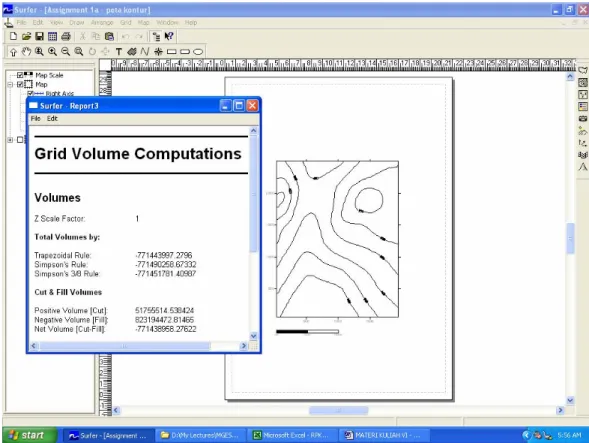Click the map scale bar below contour map
This screenshot has height=443, width=589.
(x=307, y=332)
